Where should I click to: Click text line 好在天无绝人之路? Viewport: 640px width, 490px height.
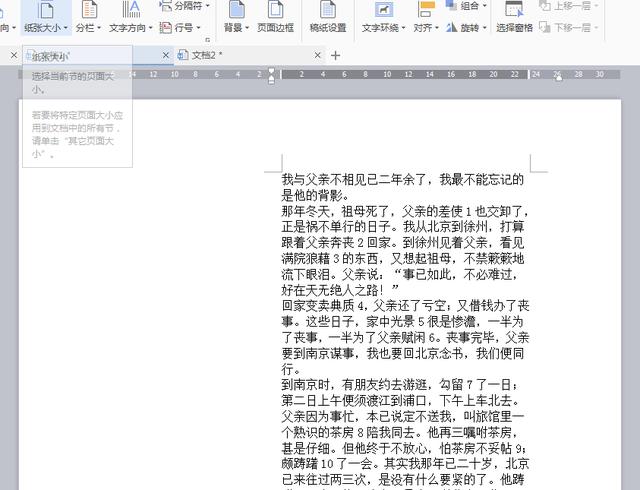point(340,290)
